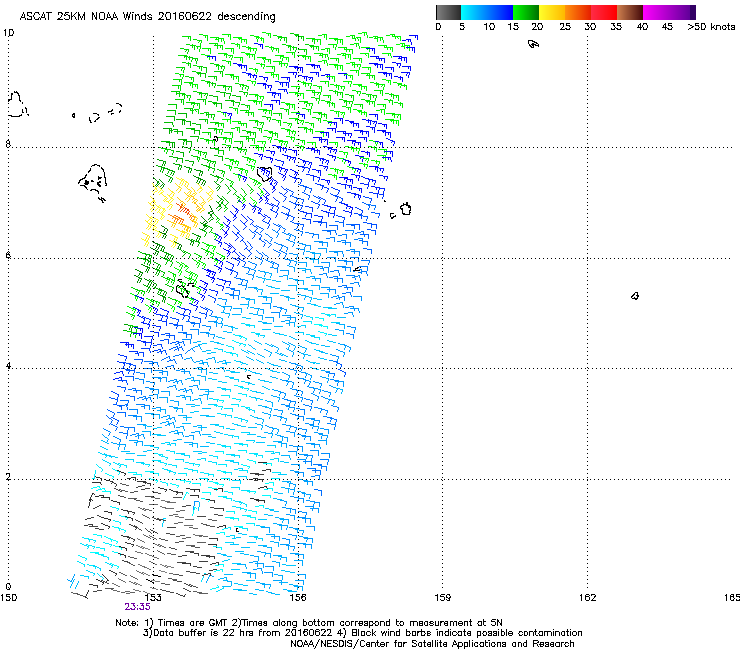Click the latitude label '8'
Image resolution: width=740 pixels, height=650 pixels.
[8, 144]
